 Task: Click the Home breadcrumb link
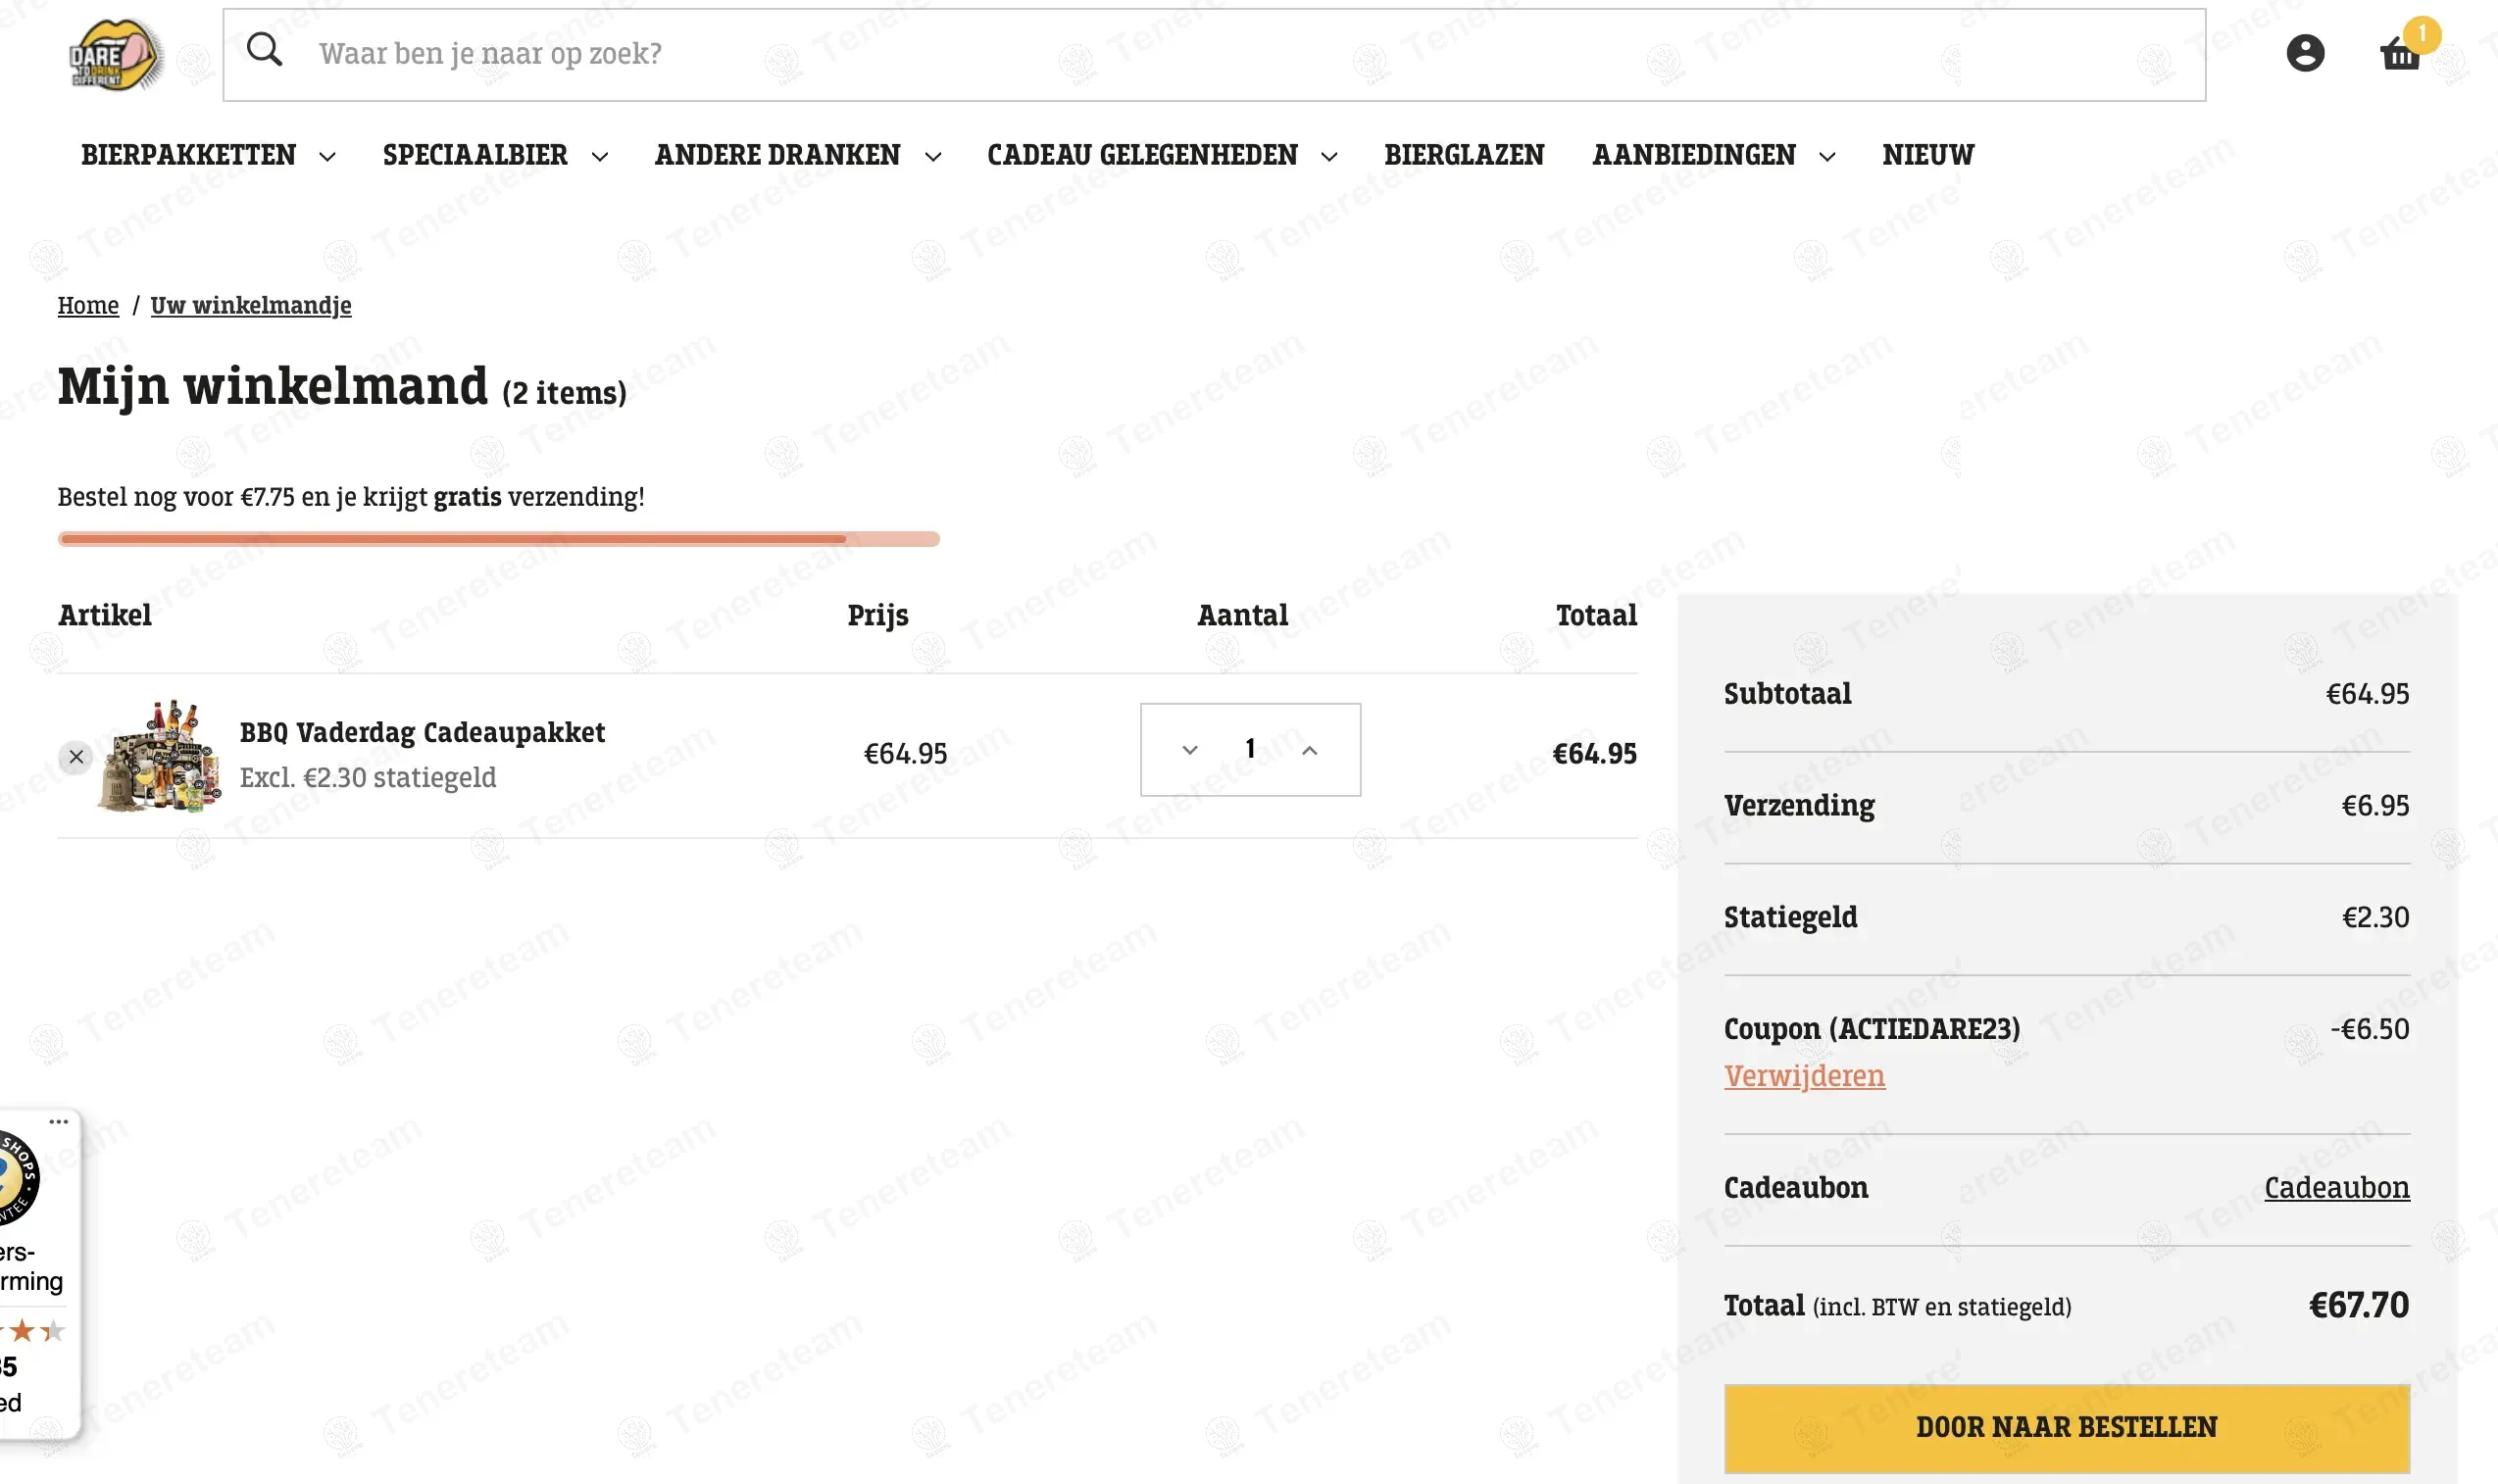point(88,305)
